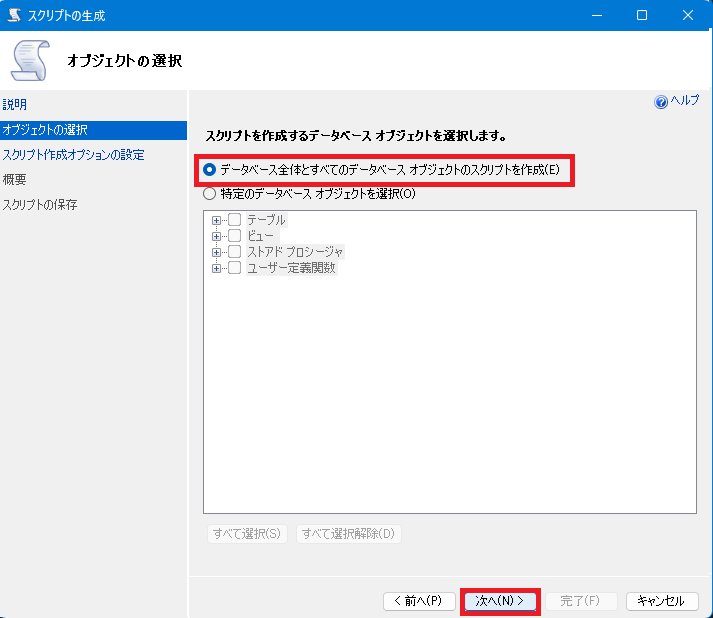Viewport: 713px width, 618px height.
Task: Maximize the スクリプトの生成 window
Action: point(642,15)
